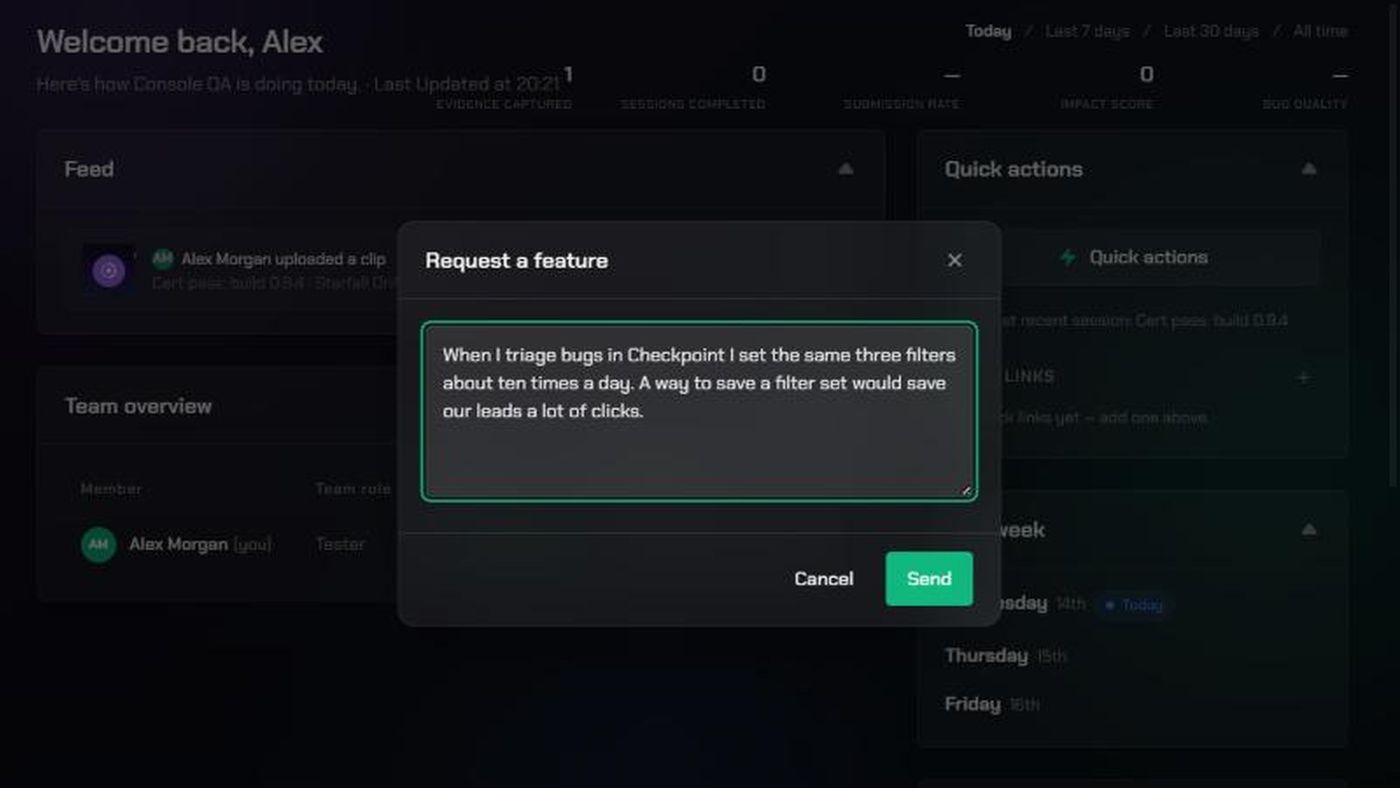Open the Quick actions lightning button
Image resolution: width=1400 pixels, height=788 pixels.
[1133, 257]
